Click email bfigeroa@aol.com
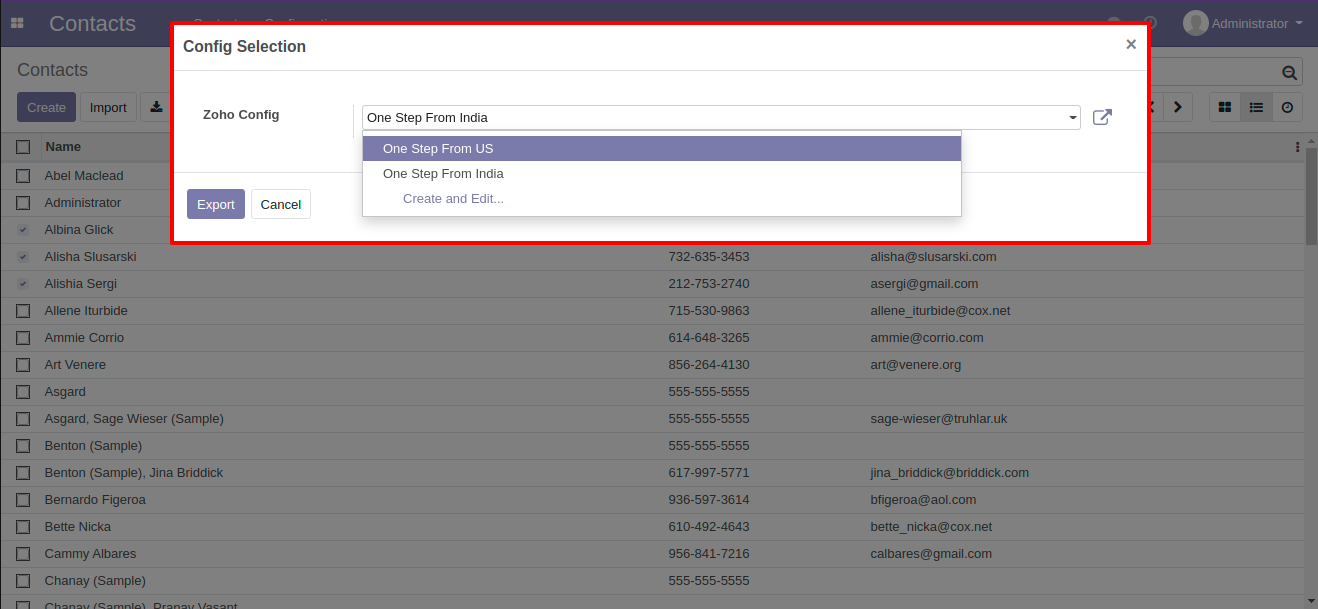The image size is (1318, 609). tap(923, 500)
